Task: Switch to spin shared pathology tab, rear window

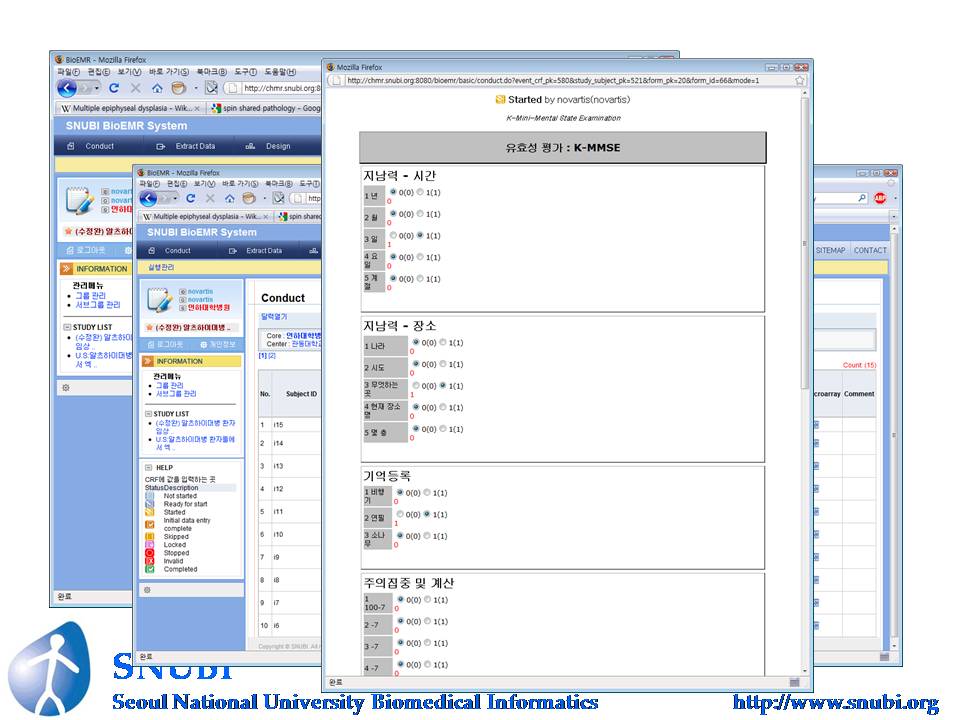Action: pos(264,108)
